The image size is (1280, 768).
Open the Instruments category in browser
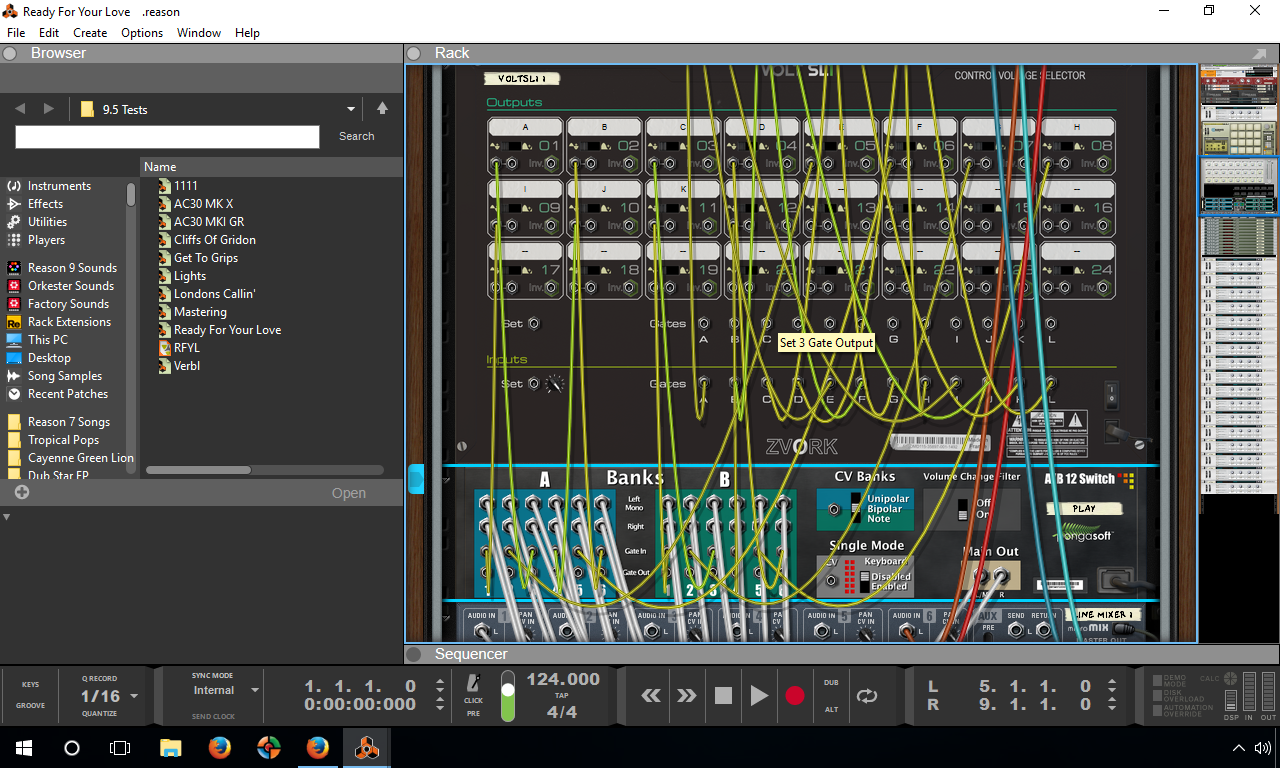(x=49, y=186)
